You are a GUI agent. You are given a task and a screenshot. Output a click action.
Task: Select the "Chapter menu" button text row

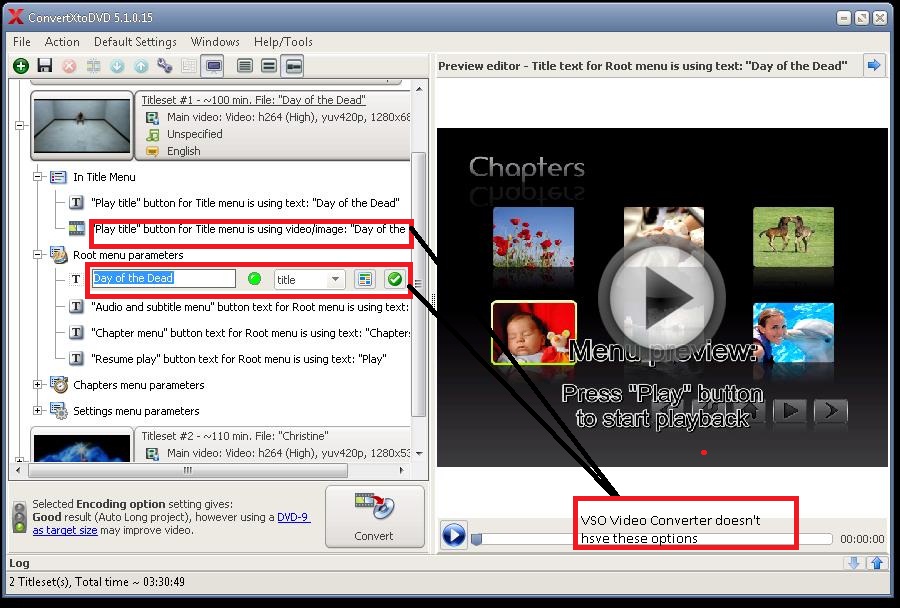tap(250, 333)
